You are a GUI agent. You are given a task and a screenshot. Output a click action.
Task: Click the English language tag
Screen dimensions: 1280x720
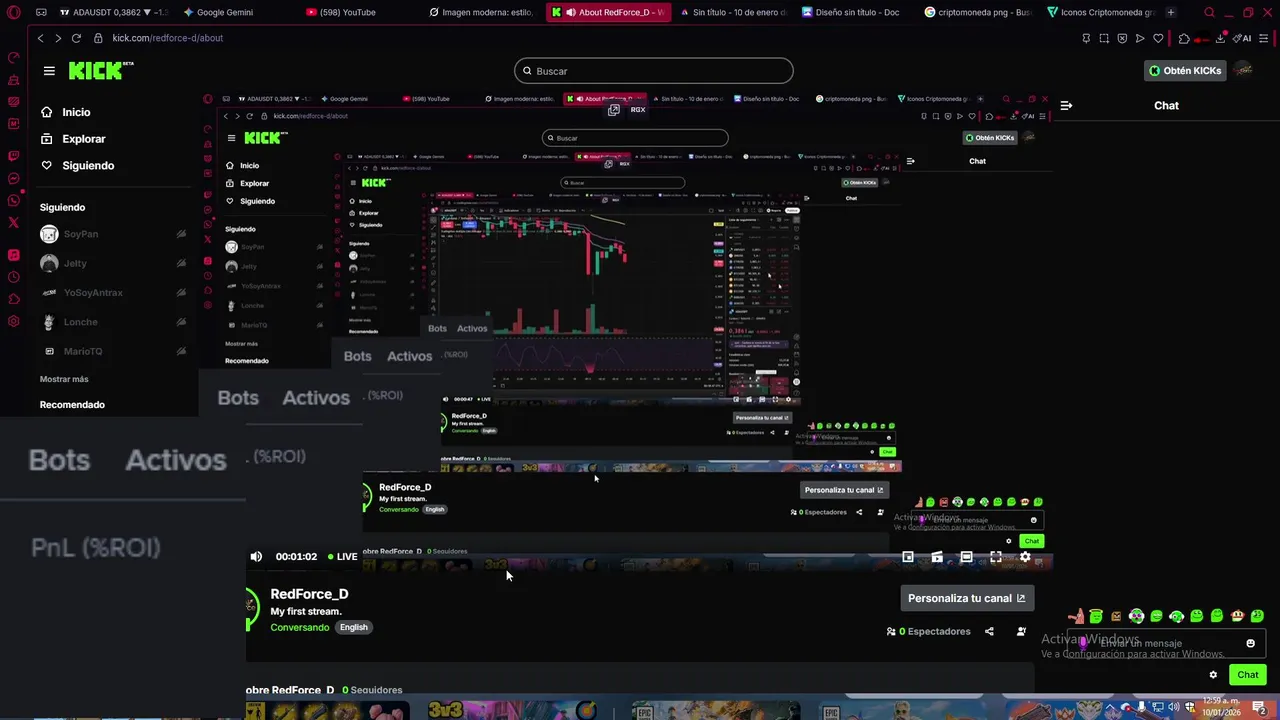pos(353,627)
